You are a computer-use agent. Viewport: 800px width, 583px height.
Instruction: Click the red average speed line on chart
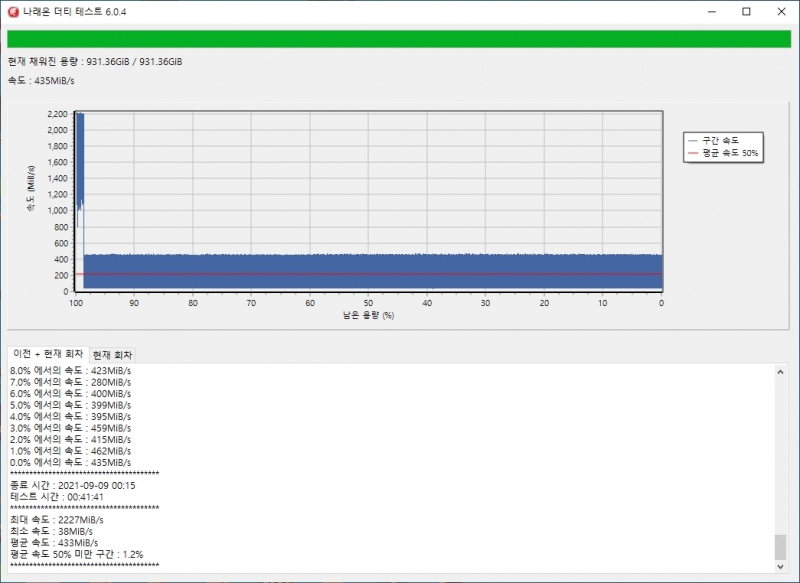point(370,273)
